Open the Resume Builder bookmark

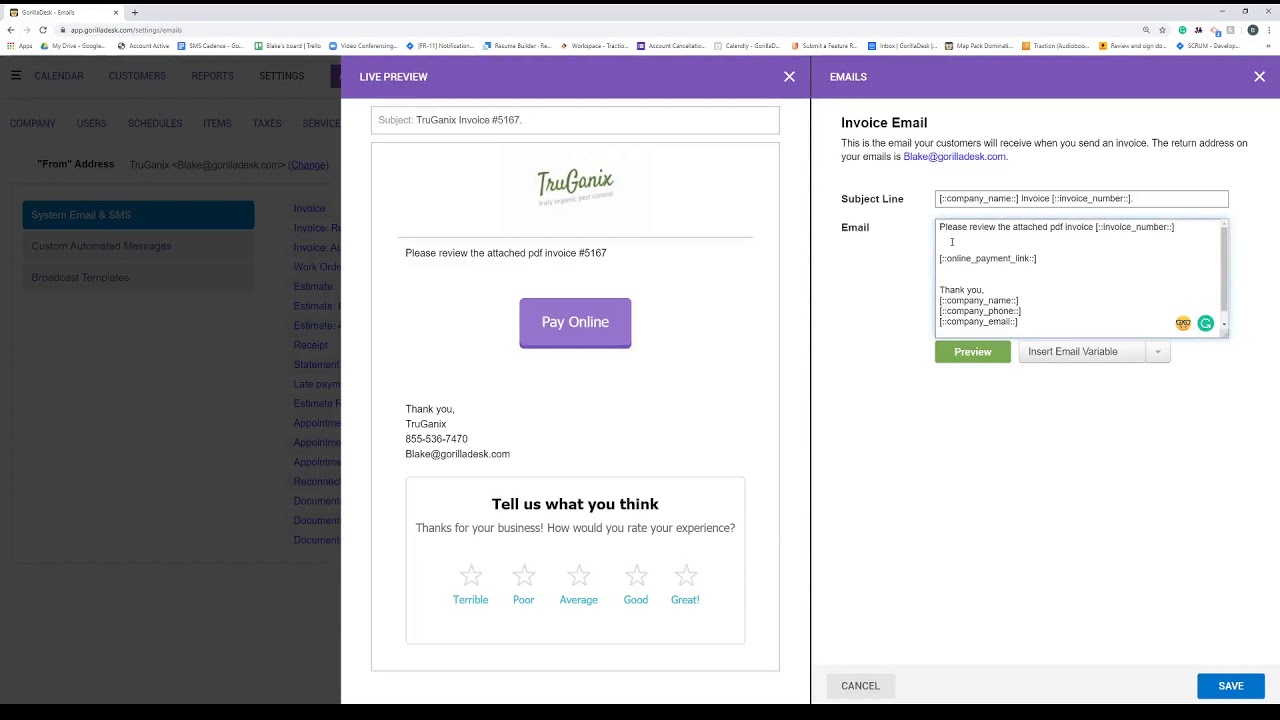[516, 46]
